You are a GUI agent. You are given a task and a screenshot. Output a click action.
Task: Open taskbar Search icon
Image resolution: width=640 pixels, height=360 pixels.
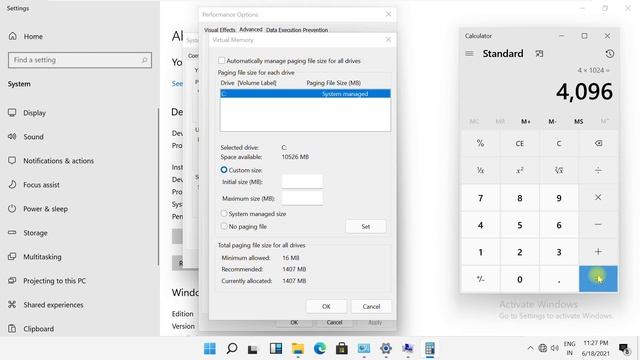[232, 348]
